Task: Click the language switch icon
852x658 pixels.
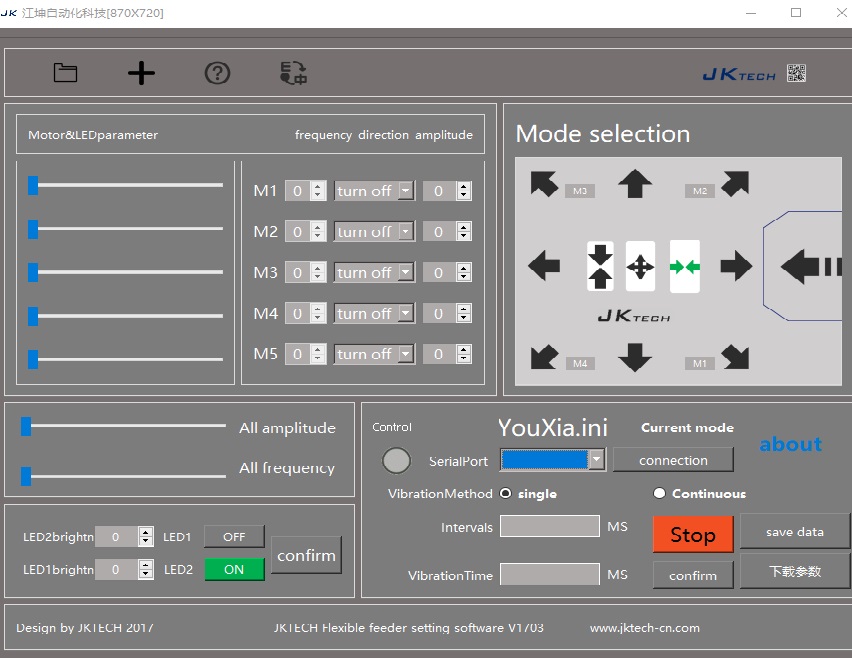Action: 293,73
